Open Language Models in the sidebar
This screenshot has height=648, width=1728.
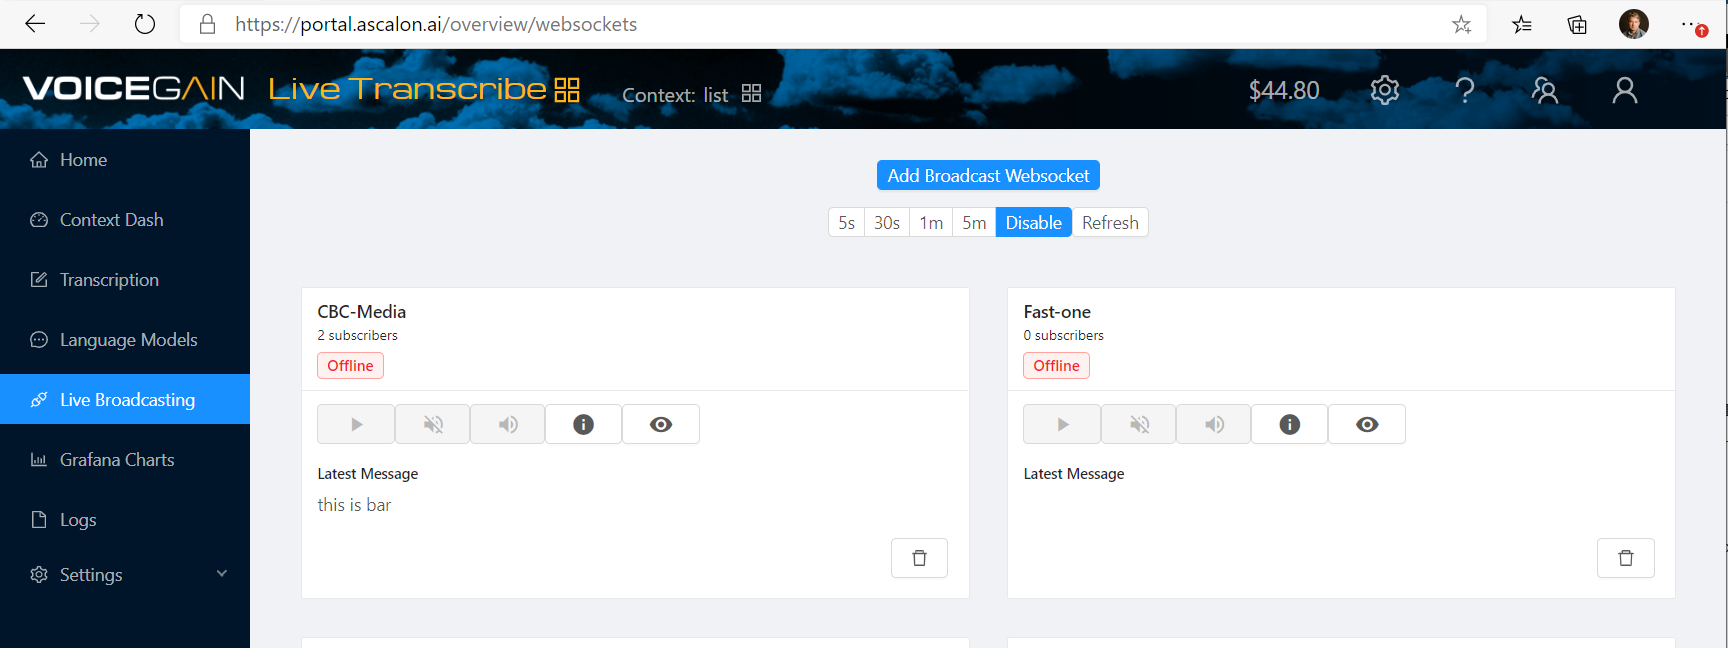125,340
